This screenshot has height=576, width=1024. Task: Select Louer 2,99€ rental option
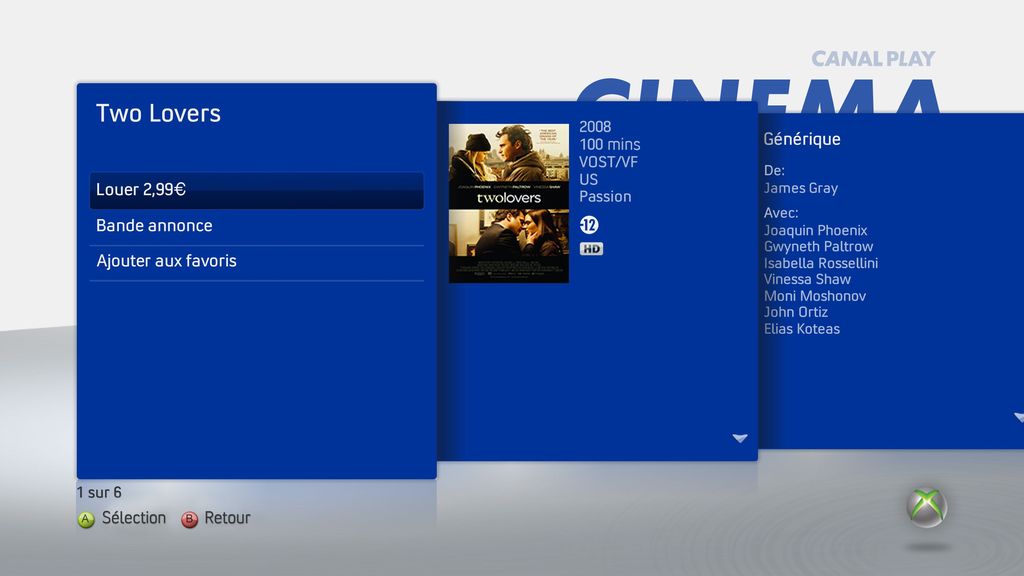tap(257, 190)
